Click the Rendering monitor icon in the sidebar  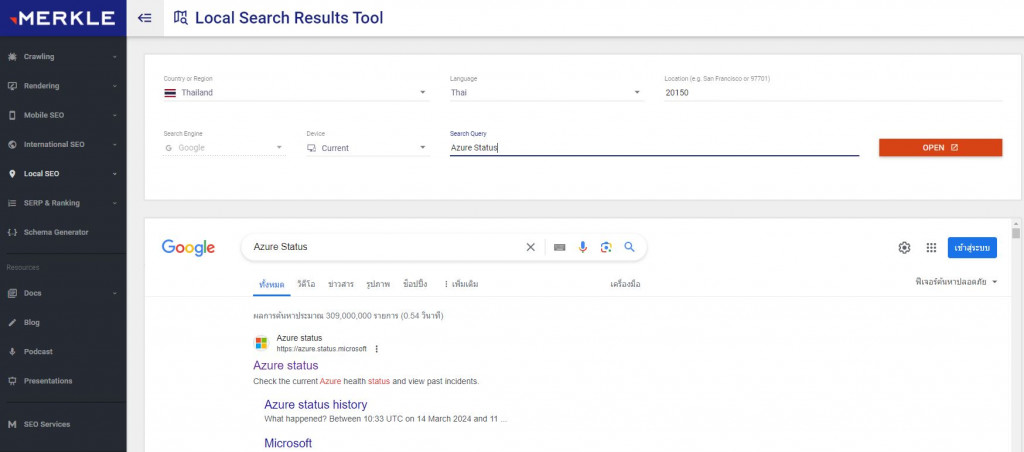12,86
